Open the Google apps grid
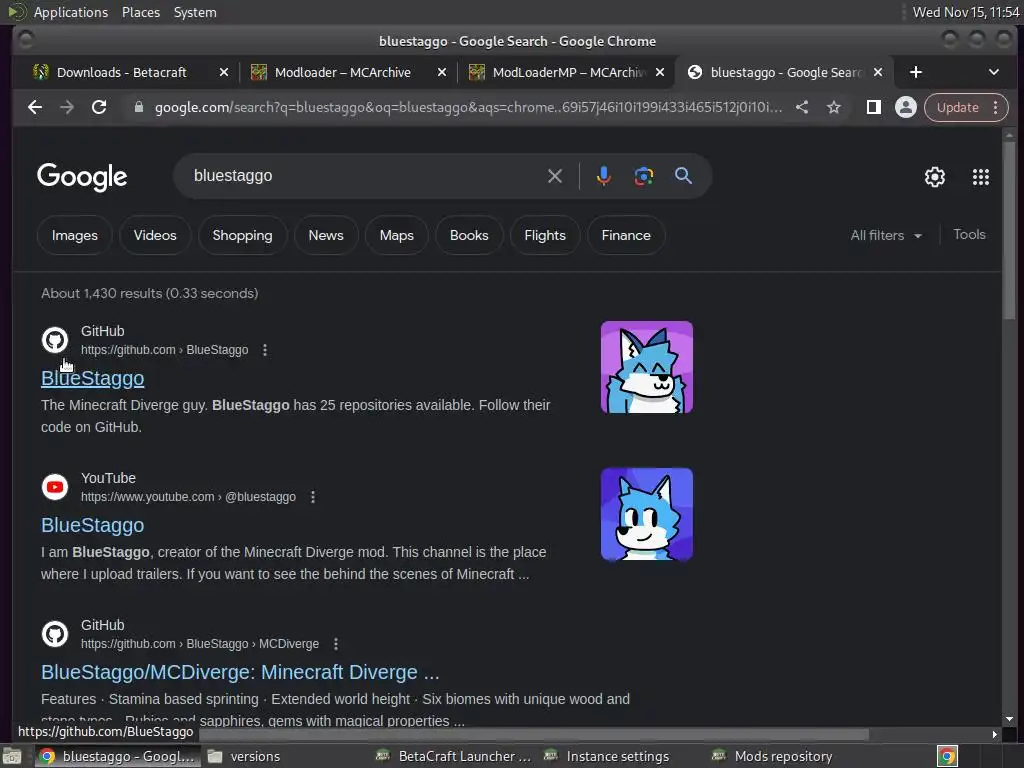 pos(980,176)
